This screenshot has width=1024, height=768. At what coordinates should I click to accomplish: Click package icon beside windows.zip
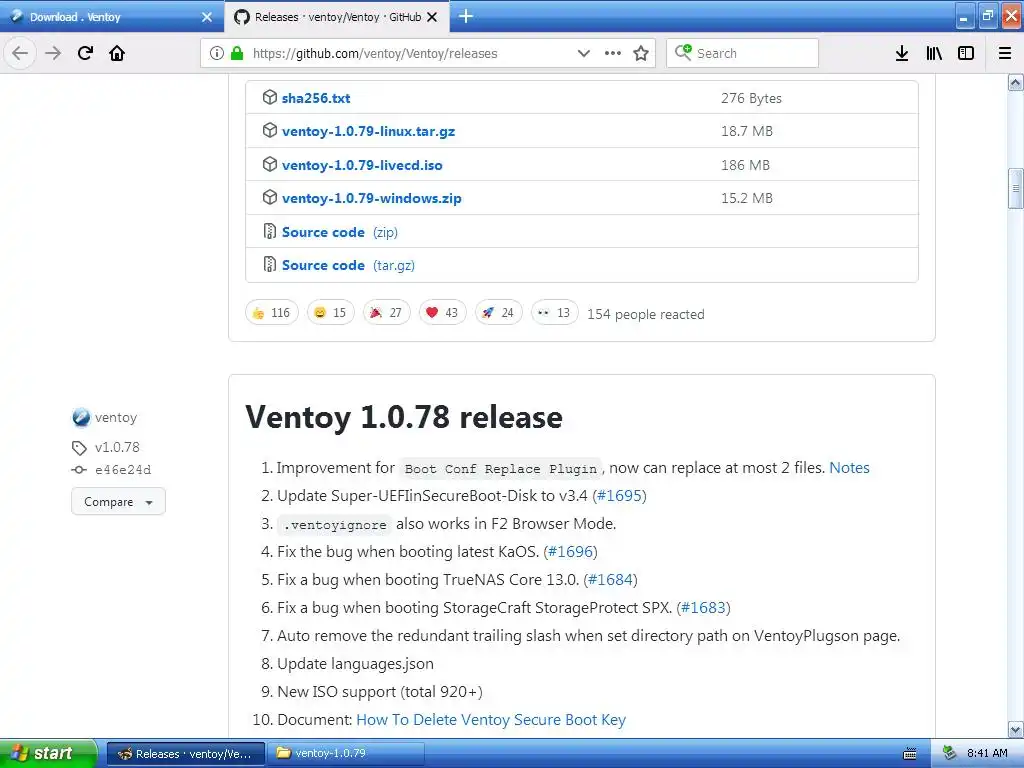tap(270, 197)
